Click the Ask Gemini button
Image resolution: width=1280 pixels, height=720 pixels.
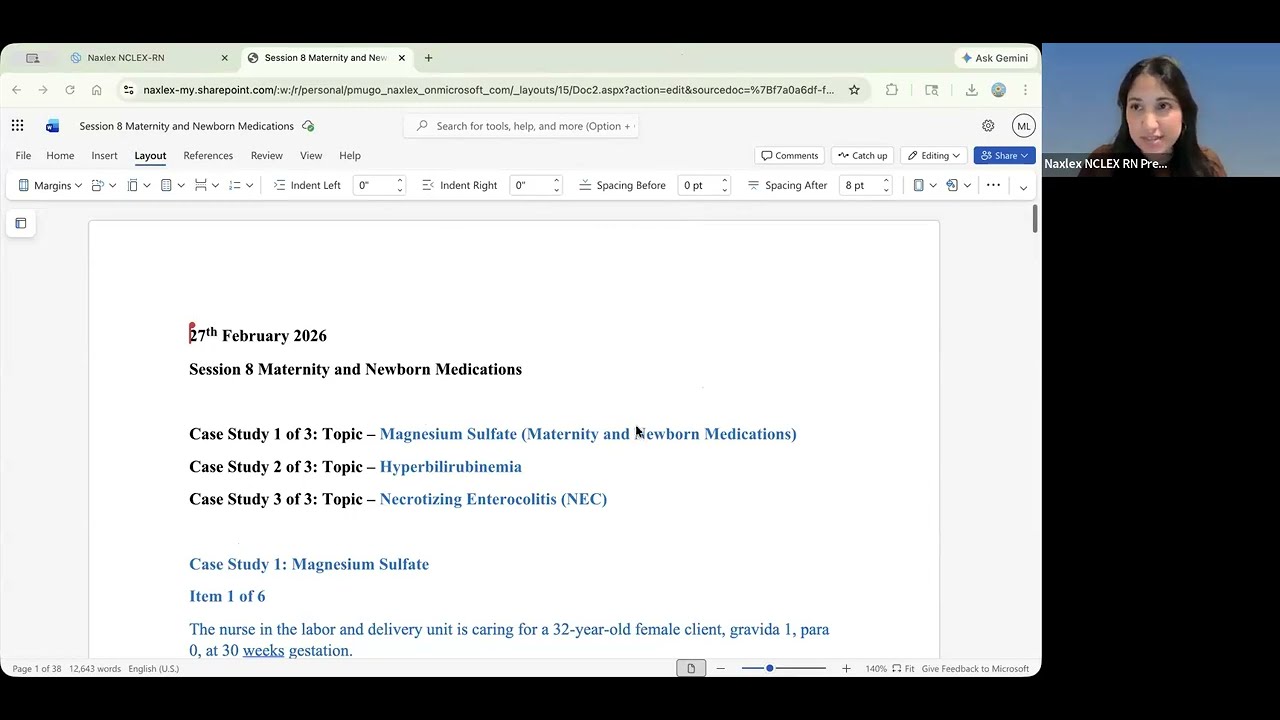(994, 58)
